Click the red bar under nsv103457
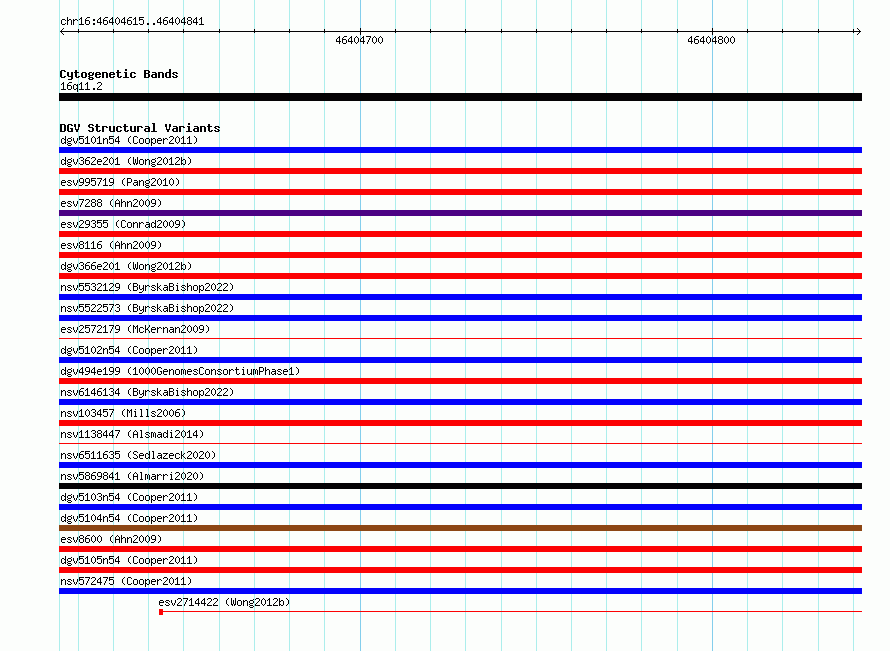Image resolution: width=890 pixels, height=651 pixels. (460, 423)
